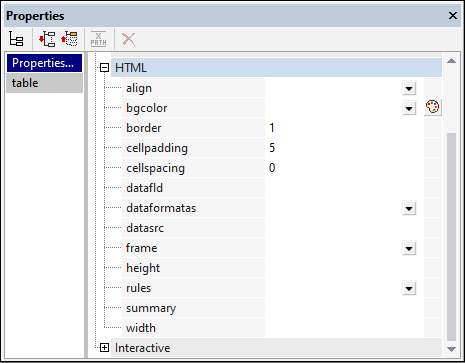Click the cellpadding value field

coord(344,148)
